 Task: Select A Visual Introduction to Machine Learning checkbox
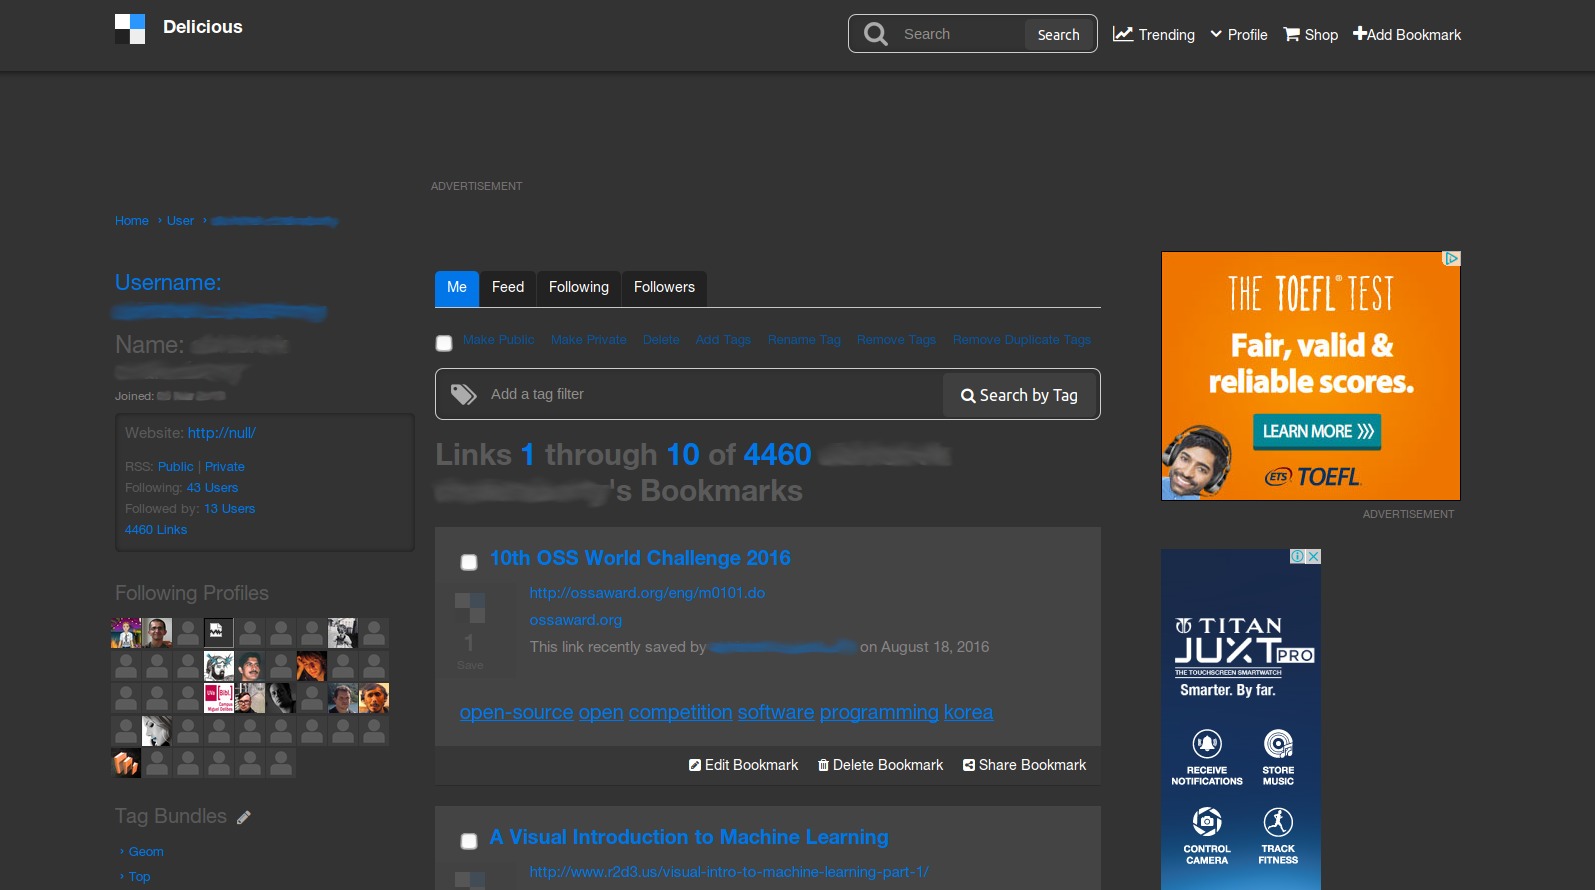coord(469,841)
